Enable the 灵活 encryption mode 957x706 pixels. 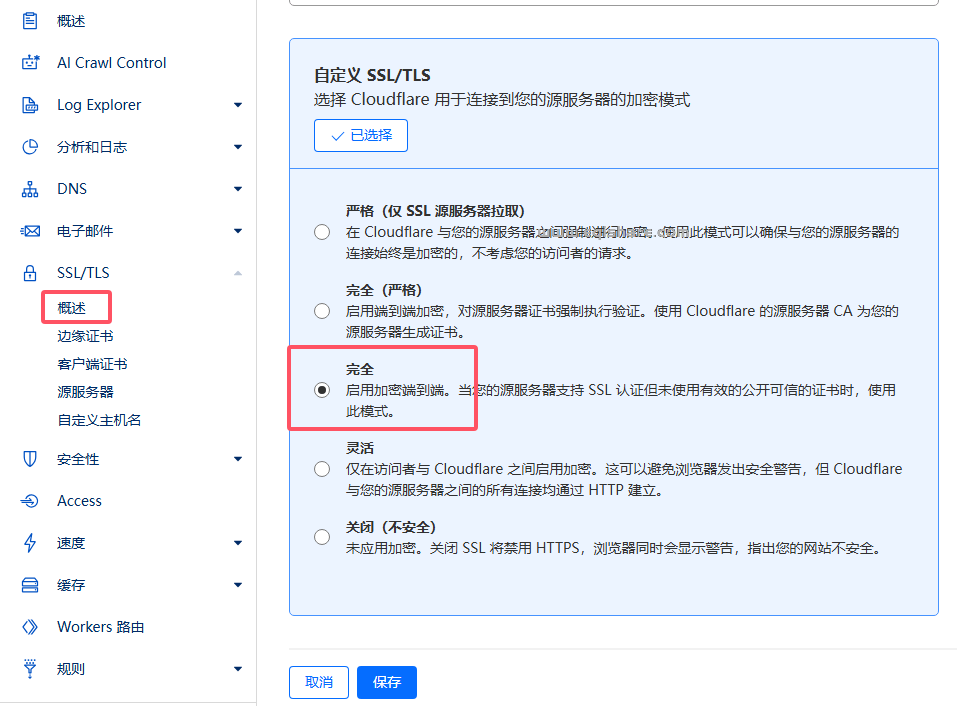point(322,468)
